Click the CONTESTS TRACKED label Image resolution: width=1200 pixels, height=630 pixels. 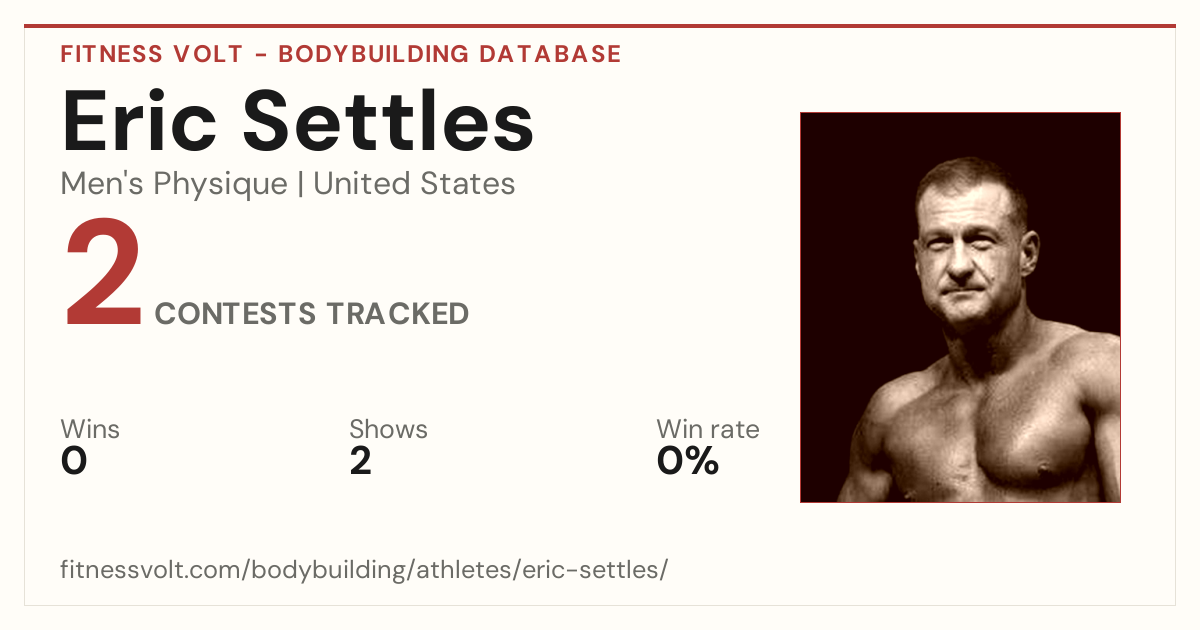pyautogui.click(x=312, y=314)
